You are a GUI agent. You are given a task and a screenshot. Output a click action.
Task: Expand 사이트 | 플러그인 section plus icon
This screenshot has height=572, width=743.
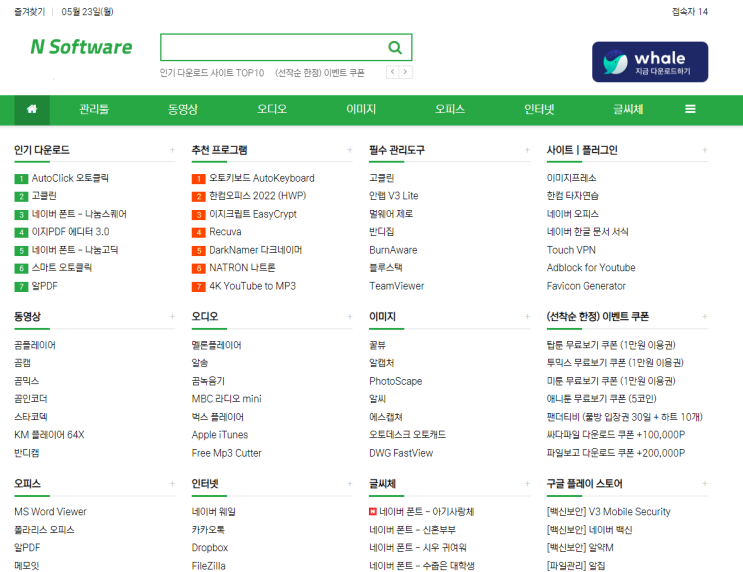pyautogui.click(x=705, y=150)
